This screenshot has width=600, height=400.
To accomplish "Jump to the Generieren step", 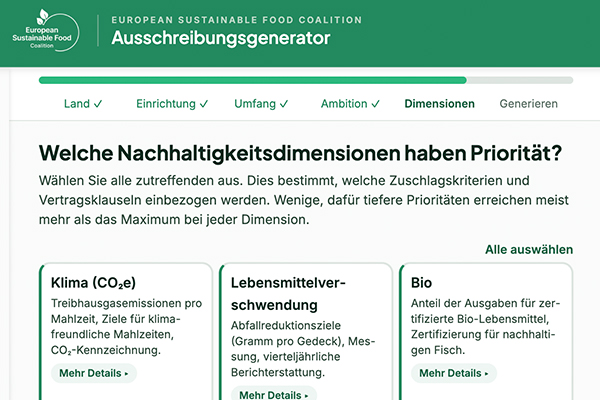I will [528, 104].
